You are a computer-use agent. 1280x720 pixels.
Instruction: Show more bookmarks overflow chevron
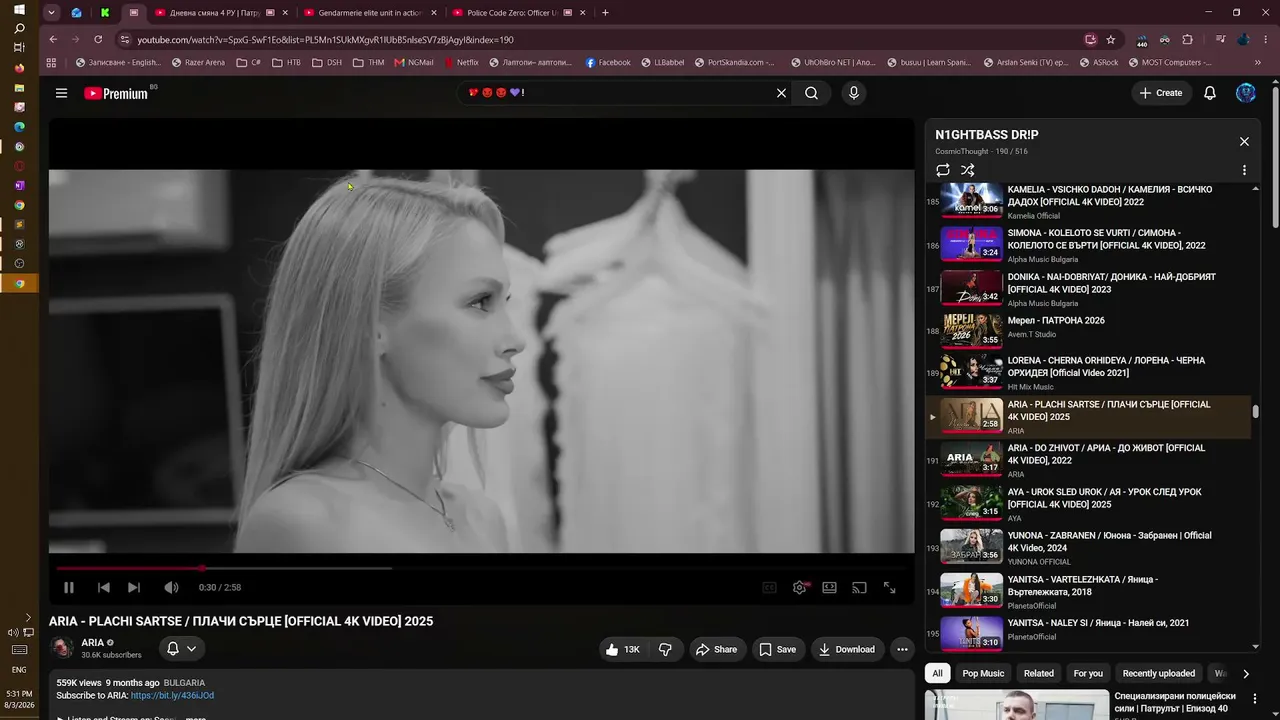[x=1258, y=62]
